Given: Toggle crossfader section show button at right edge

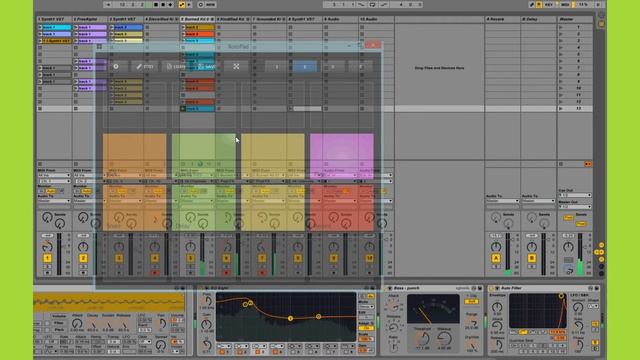Looking at the screenshot, I should 602,273.
